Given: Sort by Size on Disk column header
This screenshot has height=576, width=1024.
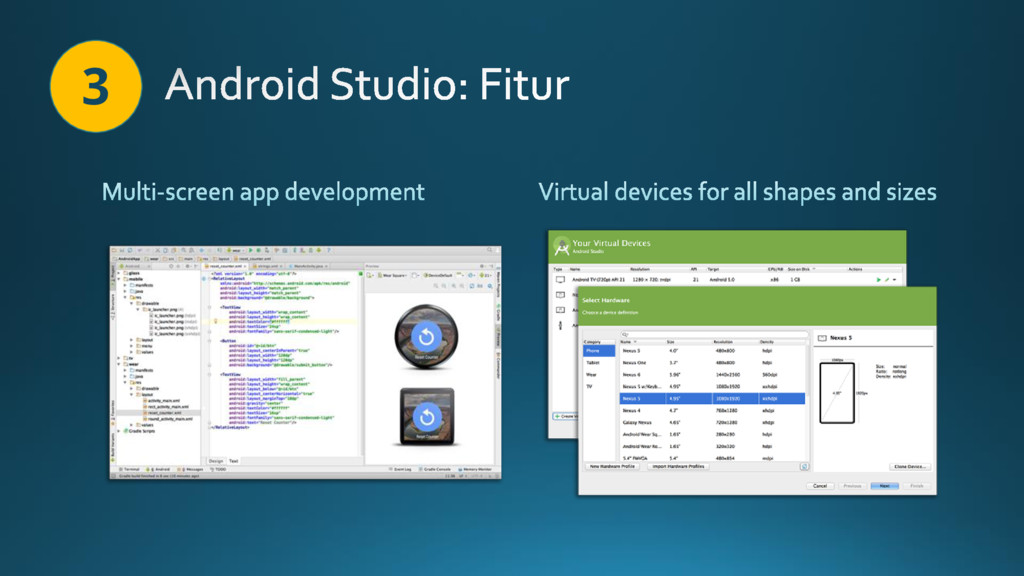Looking at the screenshot, I should point(799,269).
